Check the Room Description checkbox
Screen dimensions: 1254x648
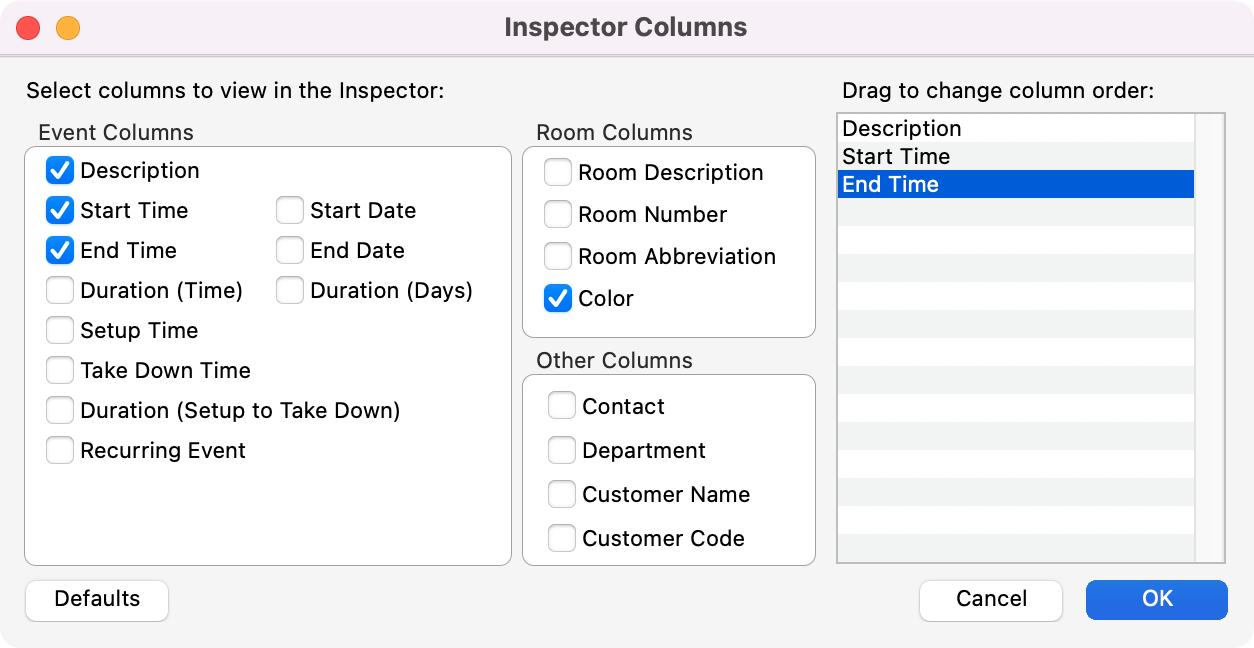(x=558, y=173)
